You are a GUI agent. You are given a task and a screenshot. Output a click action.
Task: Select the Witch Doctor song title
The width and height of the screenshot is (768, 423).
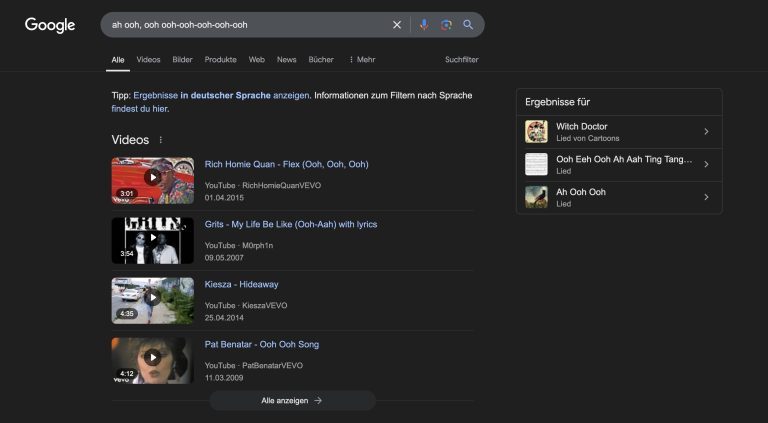pyautogui.click(x=581, y=126)
